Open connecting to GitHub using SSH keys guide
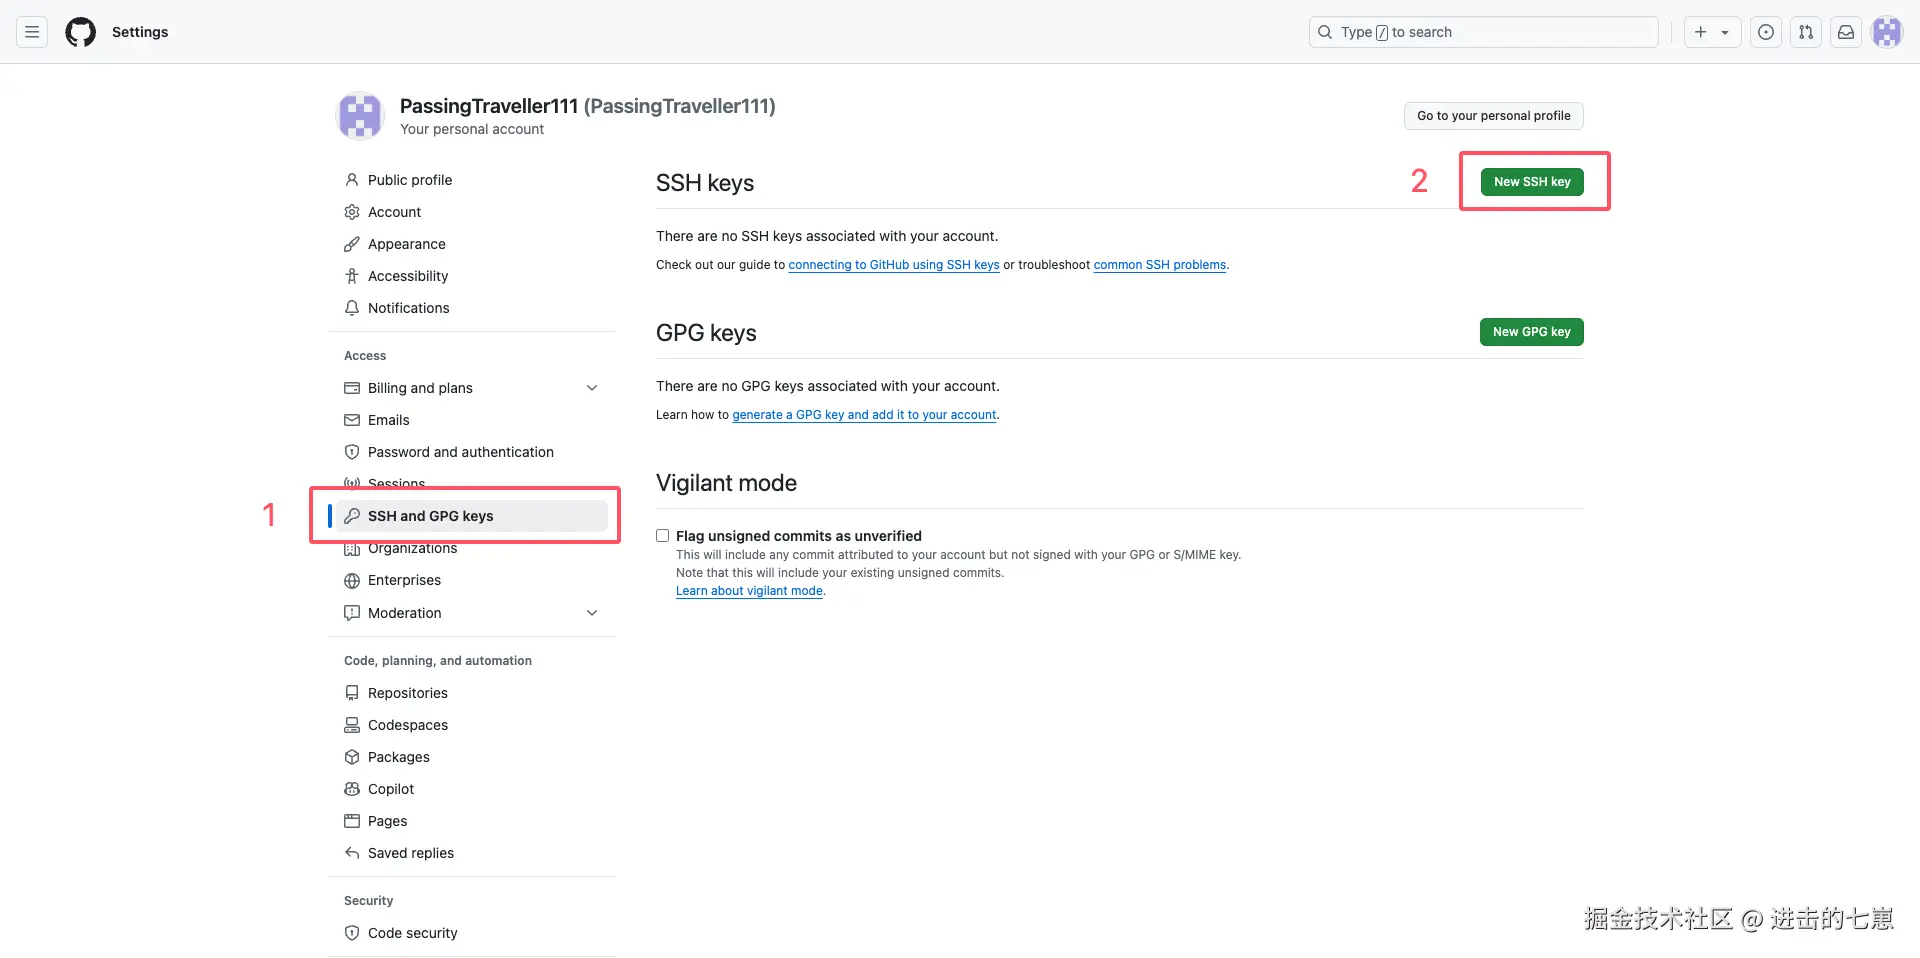 coord(894,265)
